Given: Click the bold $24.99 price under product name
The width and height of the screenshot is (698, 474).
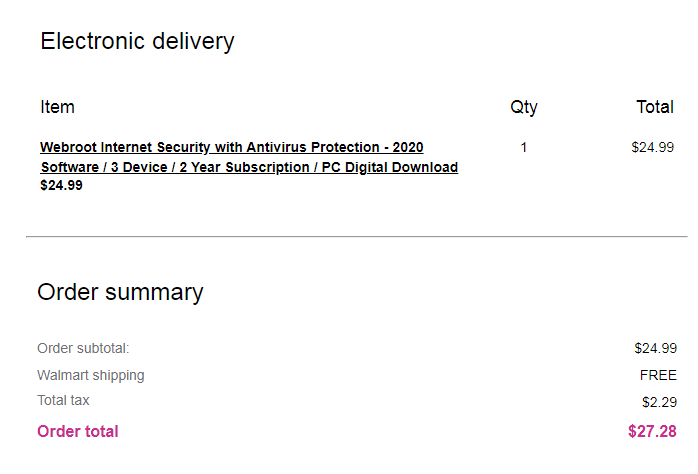Looking at the screenshot, I should [x=61, y=185].
